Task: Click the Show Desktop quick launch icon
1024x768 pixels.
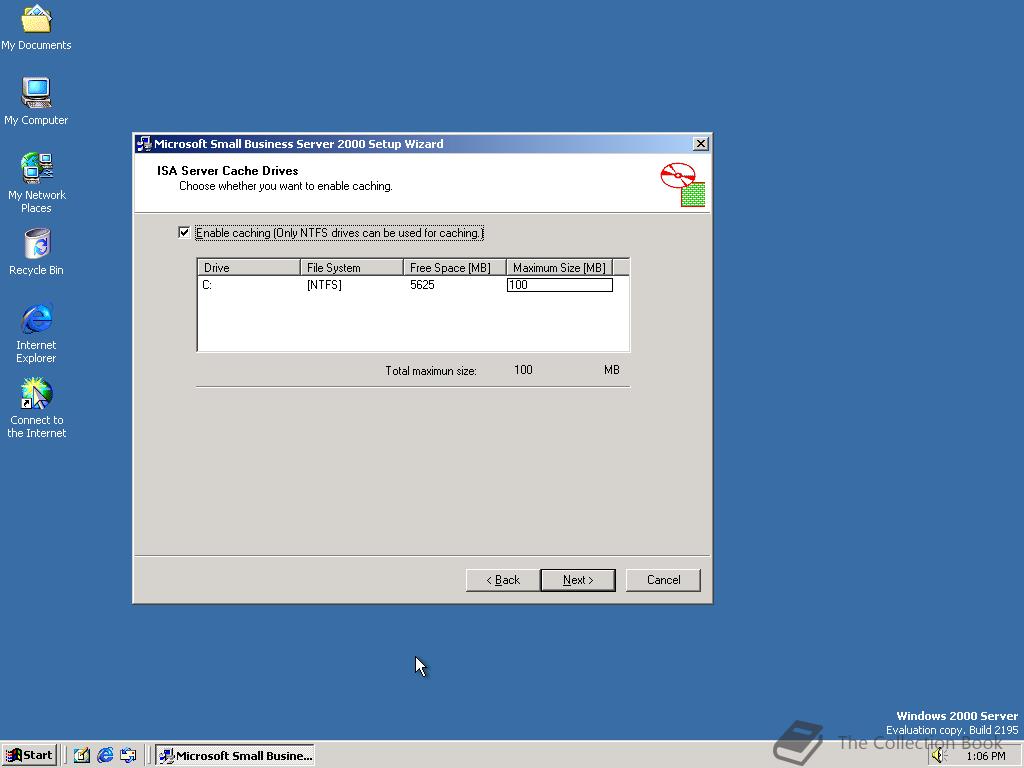Action: [81, 755]
